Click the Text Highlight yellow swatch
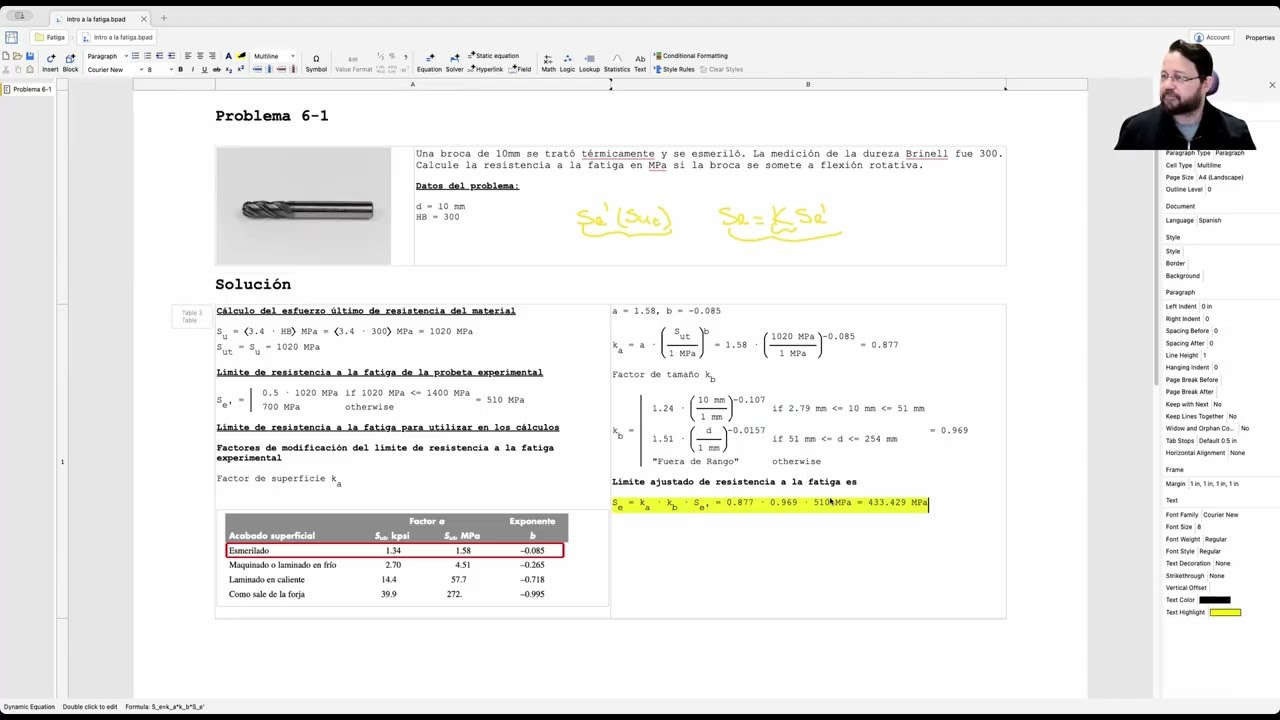The width and height of the screenshot is (1280, 720). coord(1225,612)
